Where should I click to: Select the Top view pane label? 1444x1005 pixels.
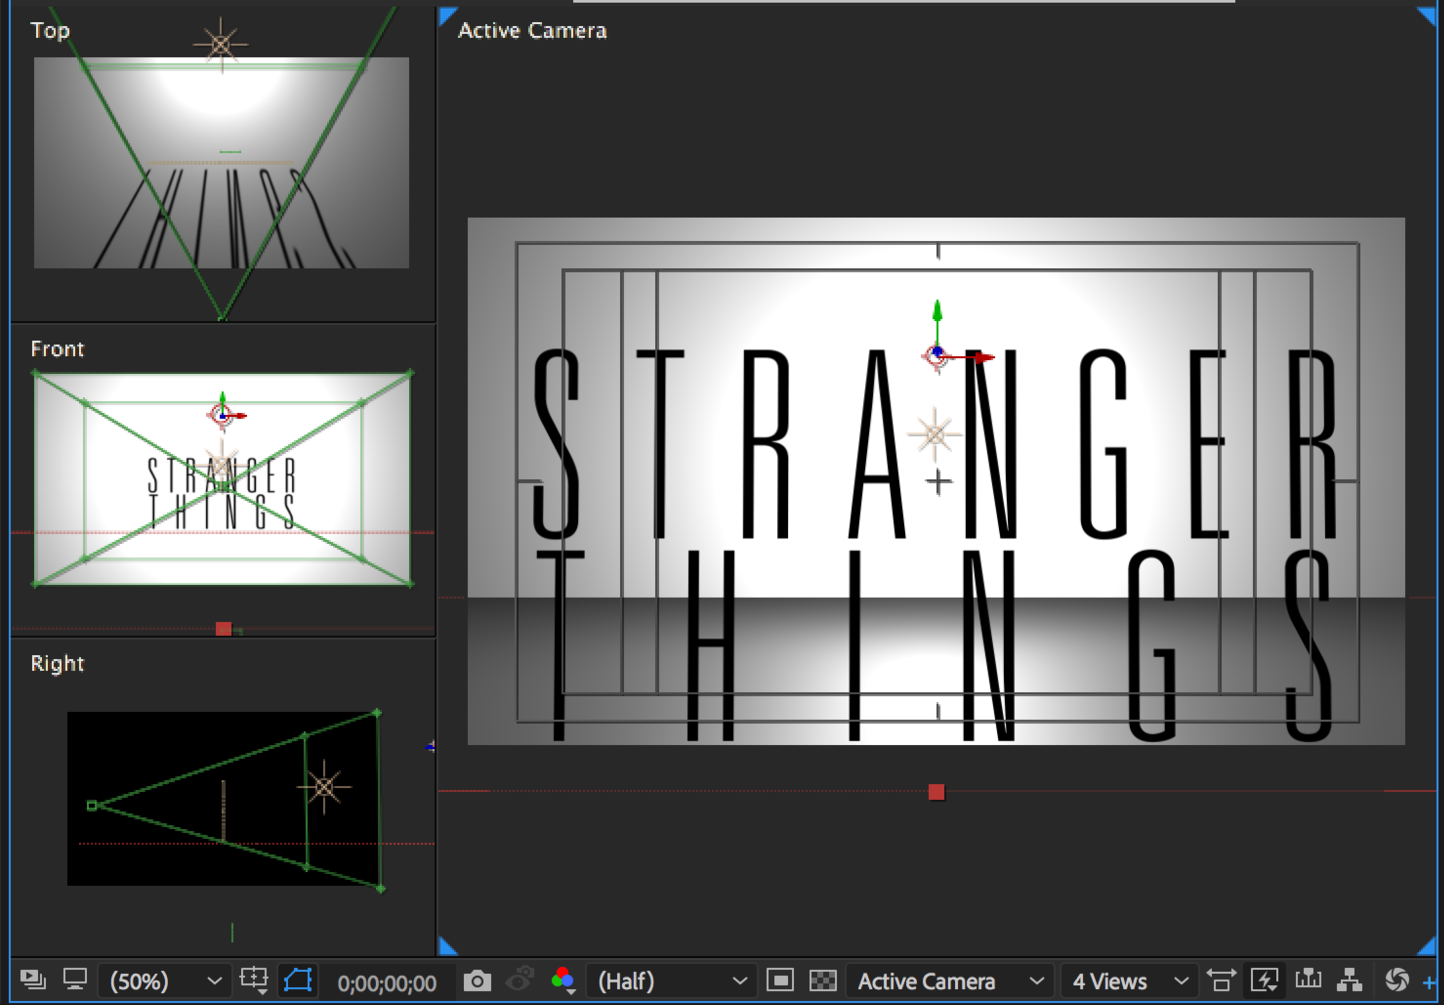[50, 30]
